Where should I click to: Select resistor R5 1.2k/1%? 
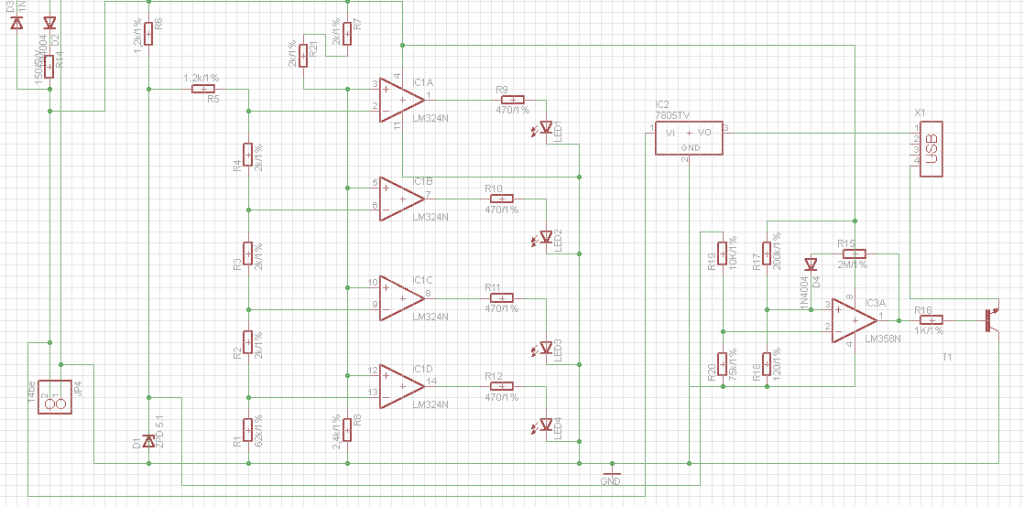pos(203,89)
